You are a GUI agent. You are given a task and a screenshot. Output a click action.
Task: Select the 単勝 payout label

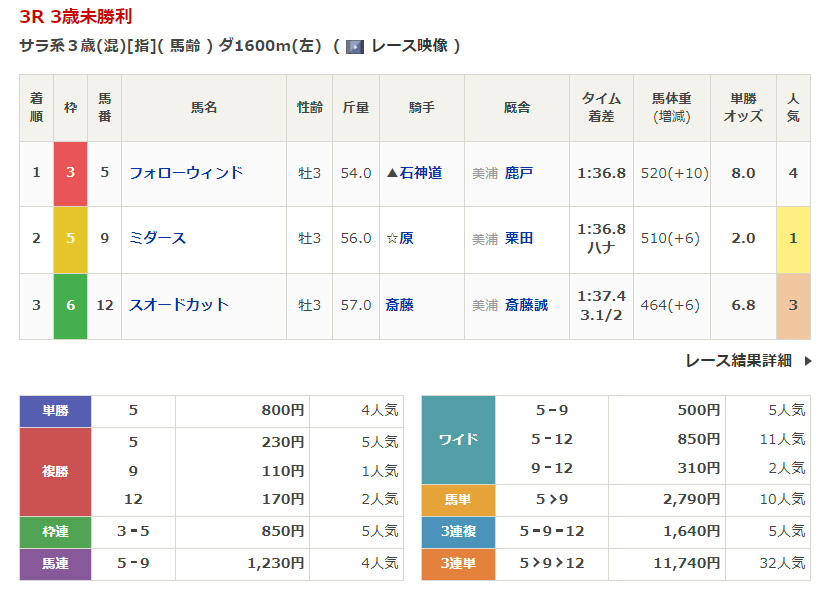coord(55,410)
